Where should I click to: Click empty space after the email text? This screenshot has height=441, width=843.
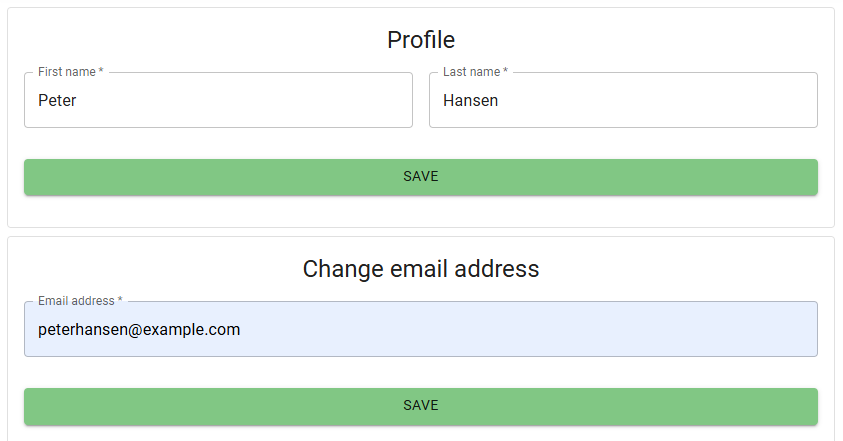[x=530, y=329]
